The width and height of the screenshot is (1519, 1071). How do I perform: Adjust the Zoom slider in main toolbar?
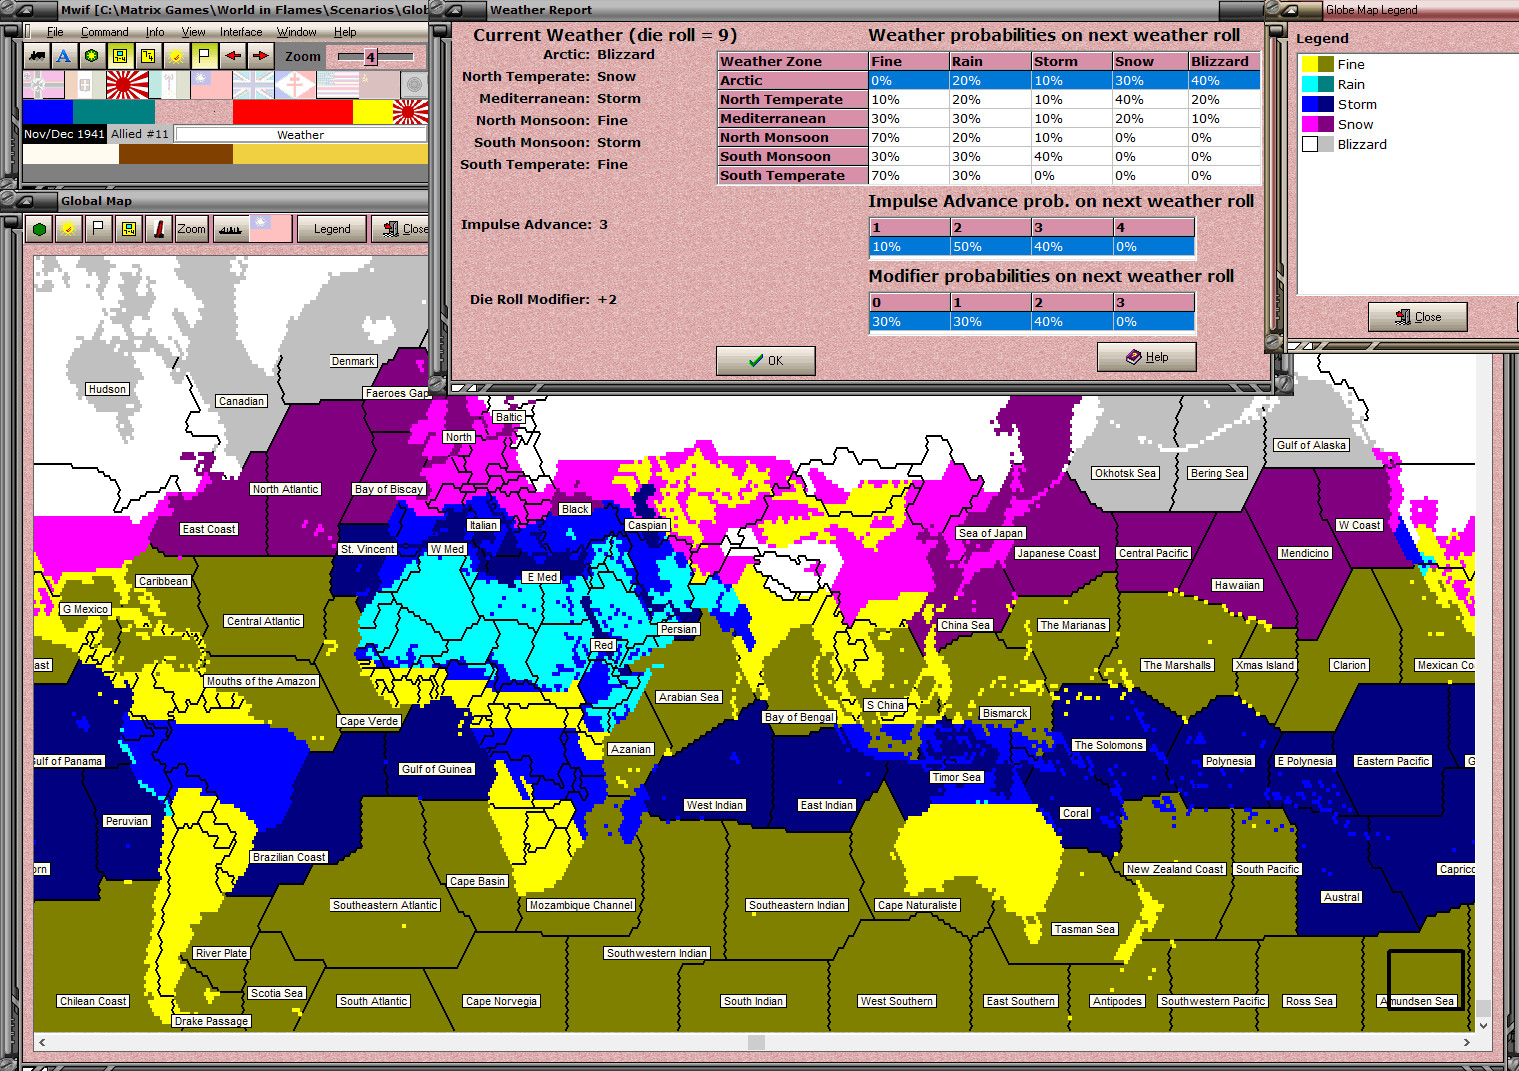click(x=371, y=57)
